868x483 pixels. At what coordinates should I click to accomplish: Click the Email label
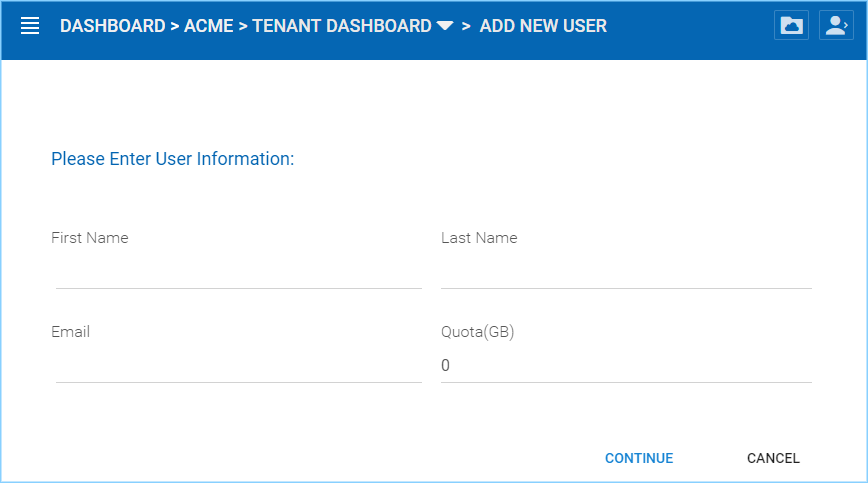(70, 332)
